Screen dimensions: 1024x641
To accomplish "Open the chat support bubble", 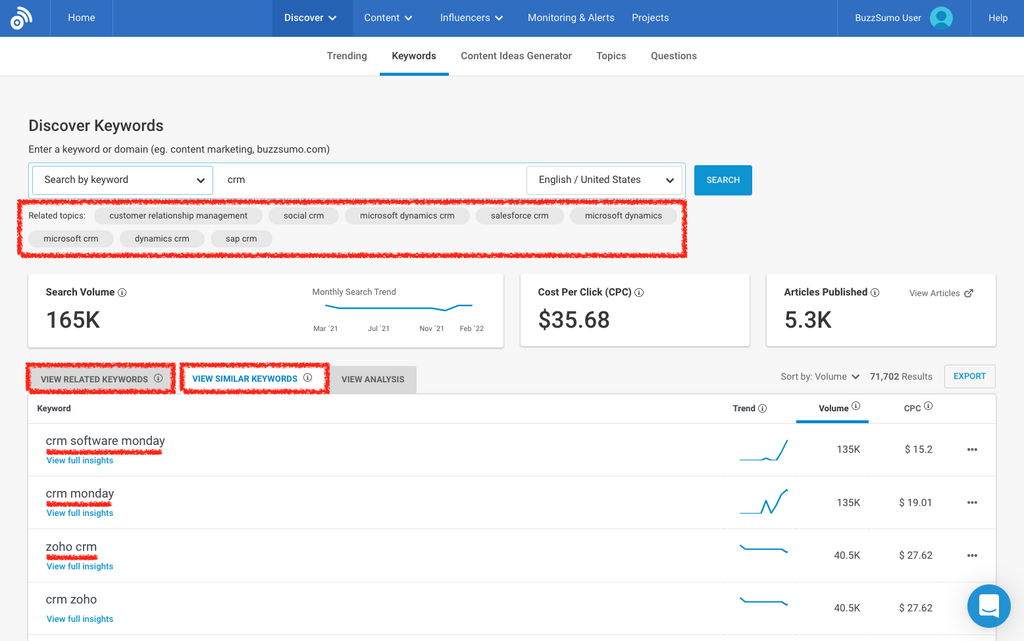I will coord(989,606).
